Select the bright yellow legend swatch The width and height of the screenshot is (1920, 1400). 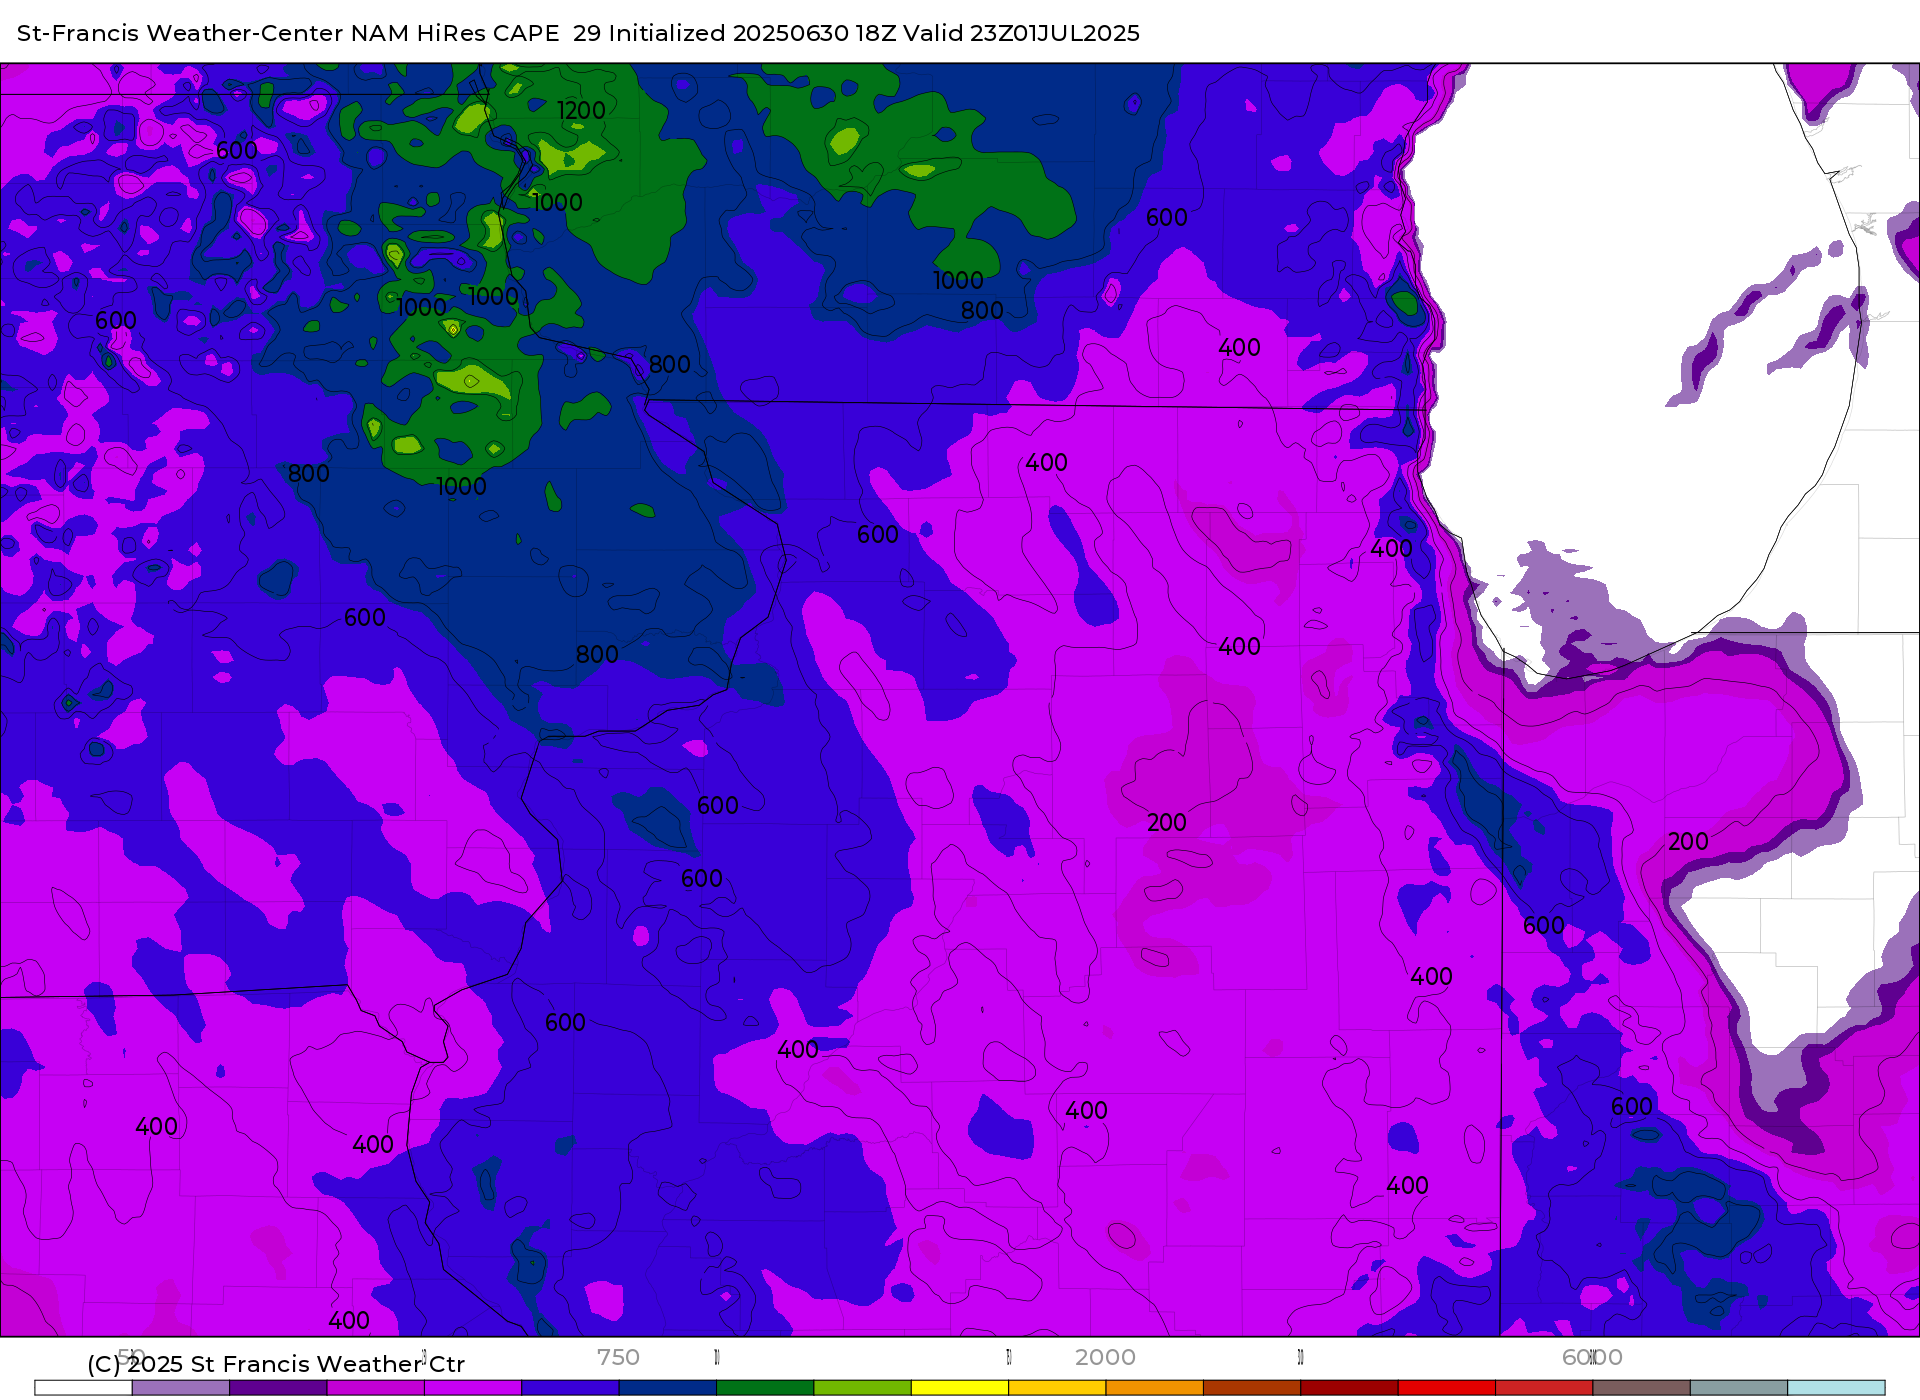tap(960, 1388)
